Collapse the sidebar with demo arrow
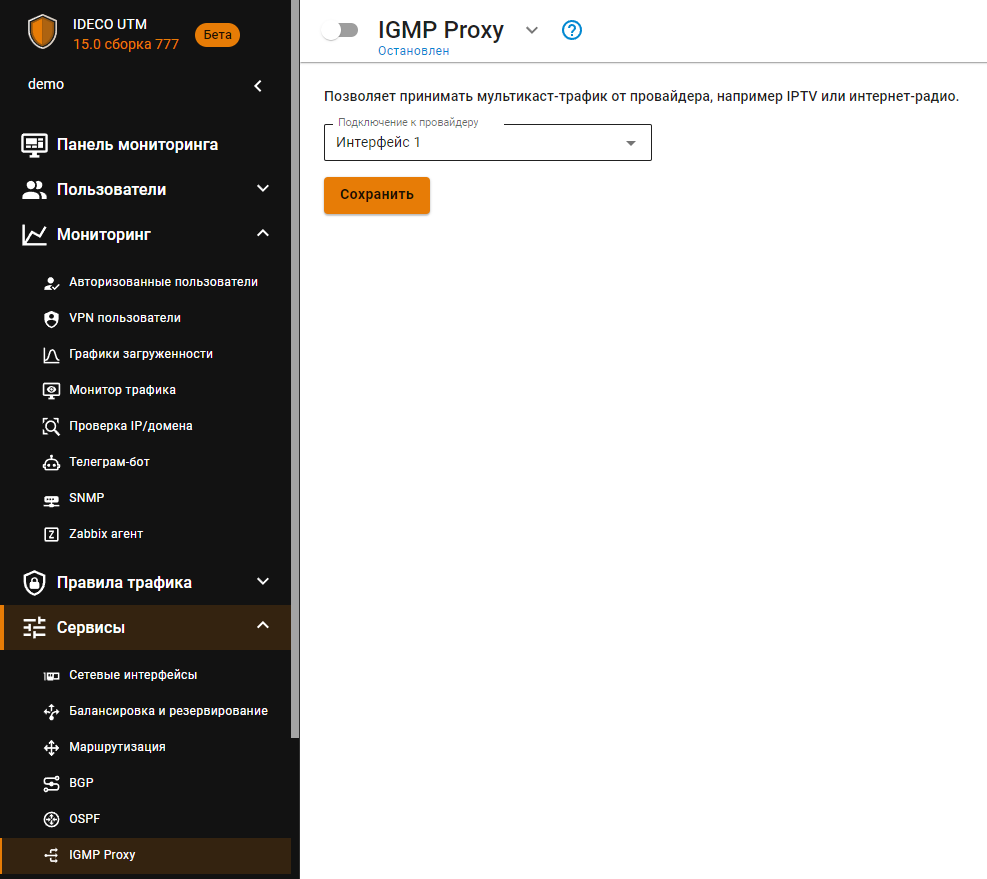987x879 pixels. (258, 86)
